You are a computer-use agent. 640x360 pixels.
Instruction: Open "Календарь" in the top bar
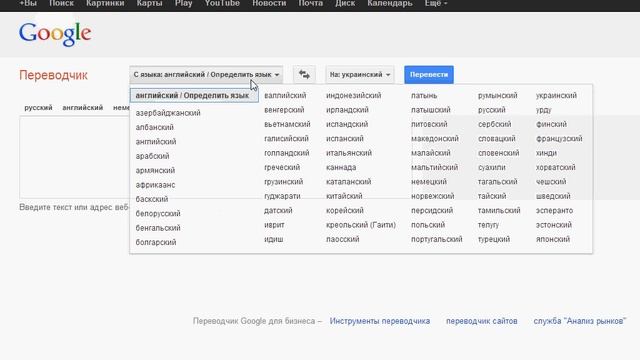coord(389,4)
